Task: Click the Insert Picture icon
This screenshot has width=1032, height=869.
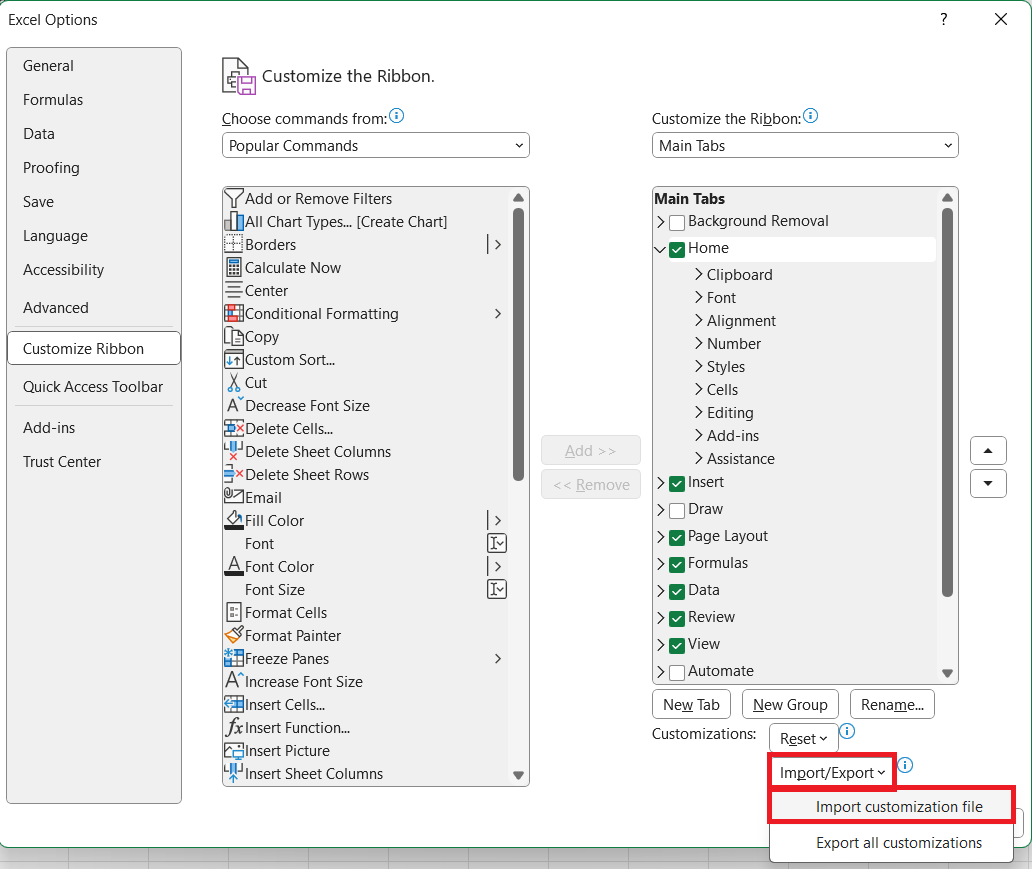Action: point(234,750)
